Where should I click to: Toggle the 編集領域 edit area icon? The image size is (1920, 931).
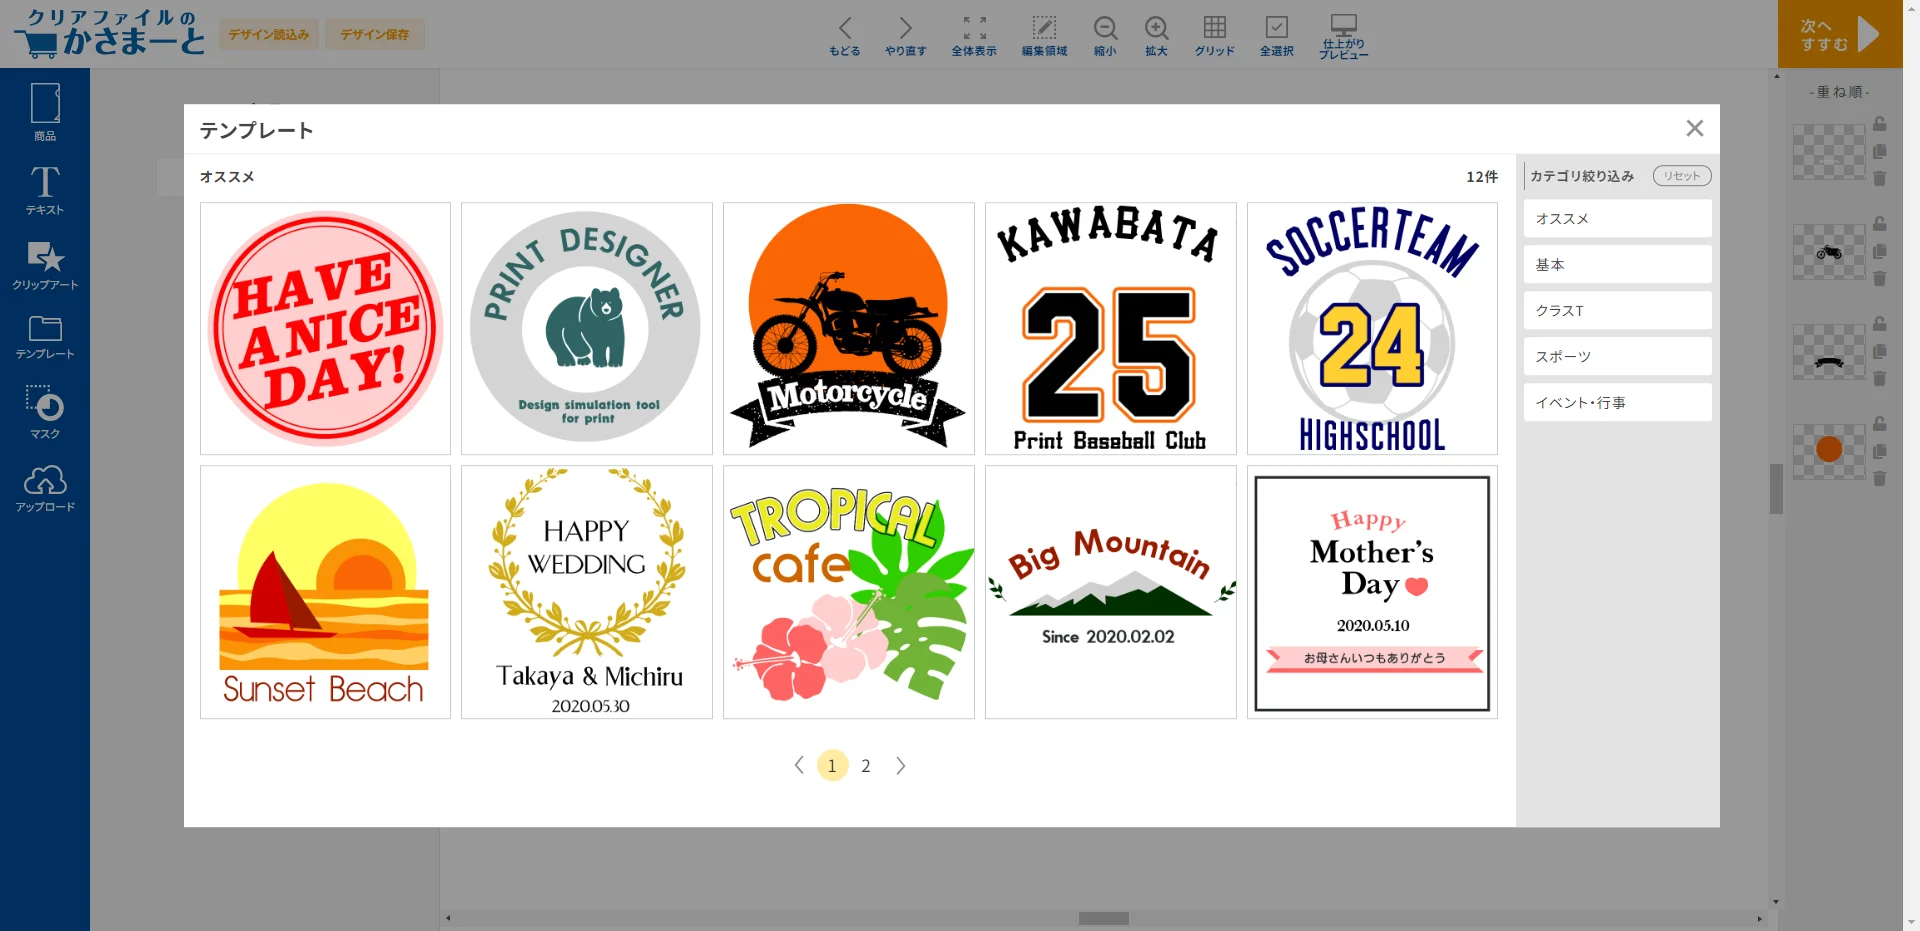tap(1044, 35)
